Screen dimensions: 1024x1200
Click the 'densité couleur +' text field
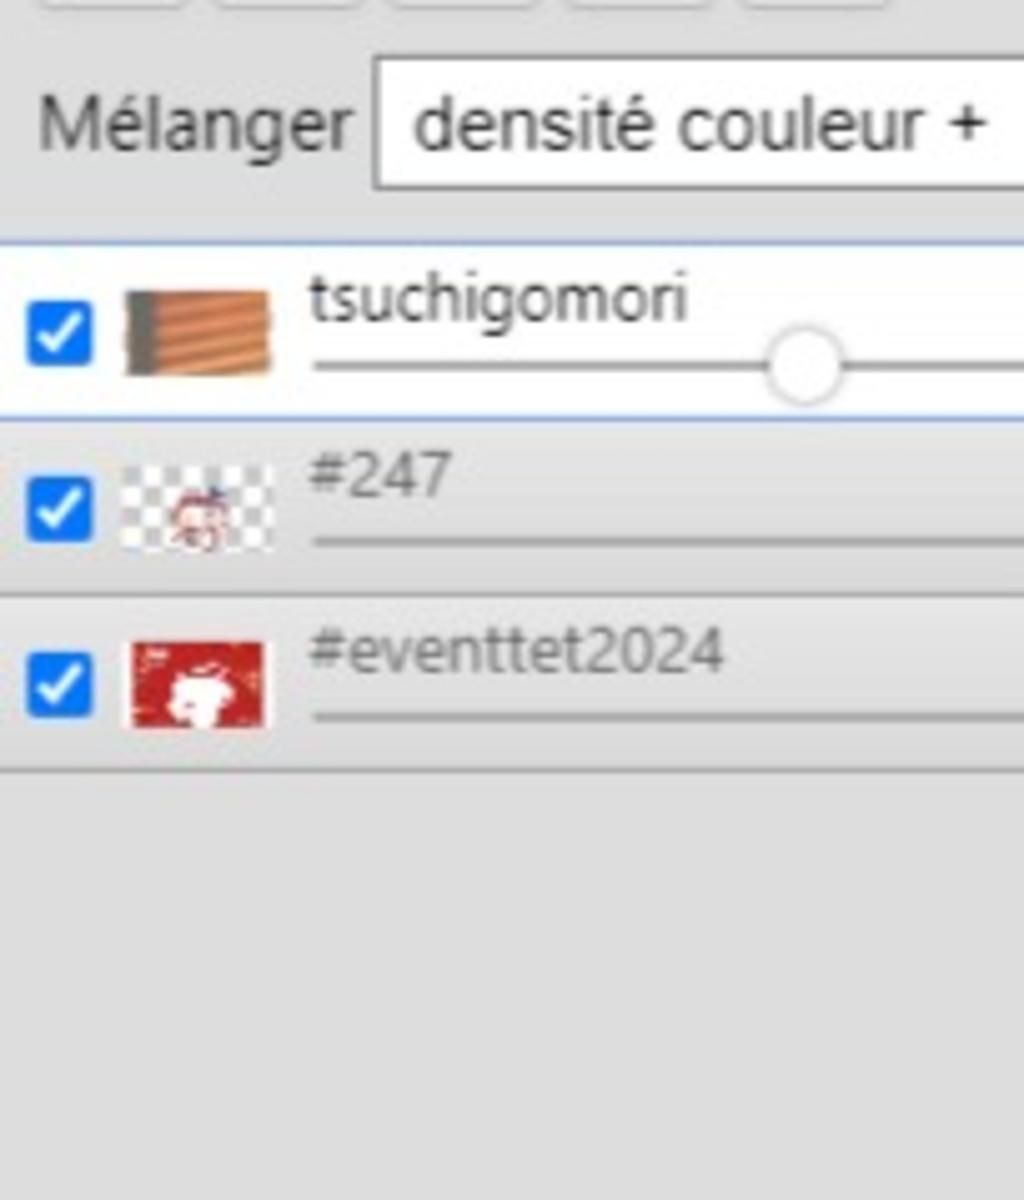699,124
